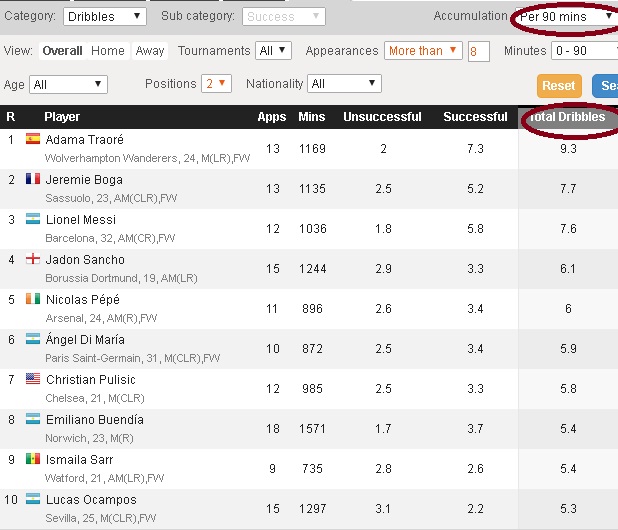This screenshot has width=618, height=530.
Task: Open Jadon Sancho player link
Action: tap(85, 260)
